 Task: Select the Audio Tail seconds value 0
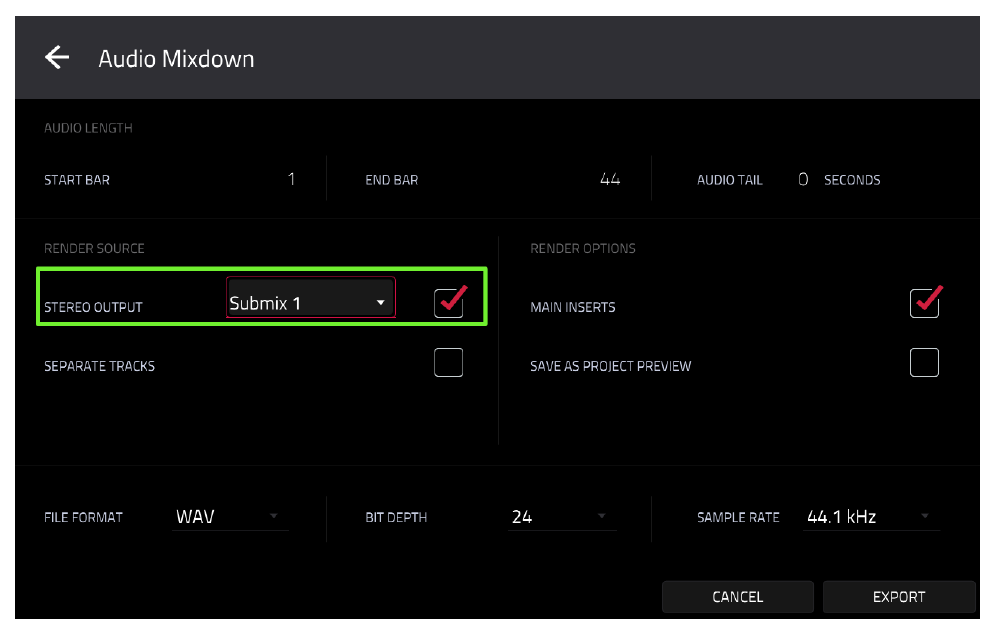coord(803,179)
